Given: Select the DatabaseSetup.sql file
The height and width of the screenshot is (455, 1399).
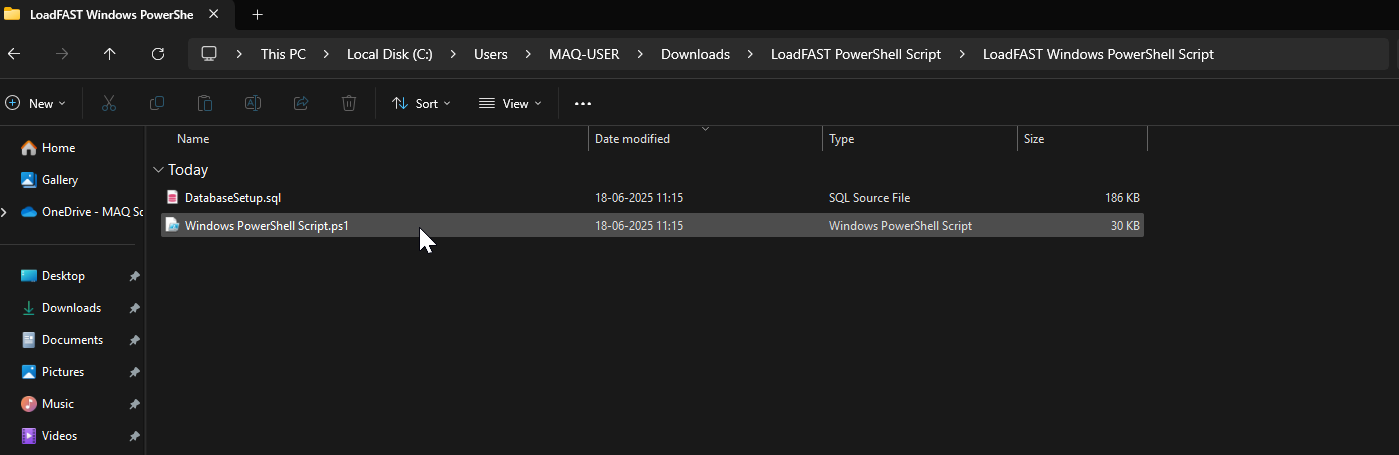Looking at the screenshot, I should [x=232, y=198].
